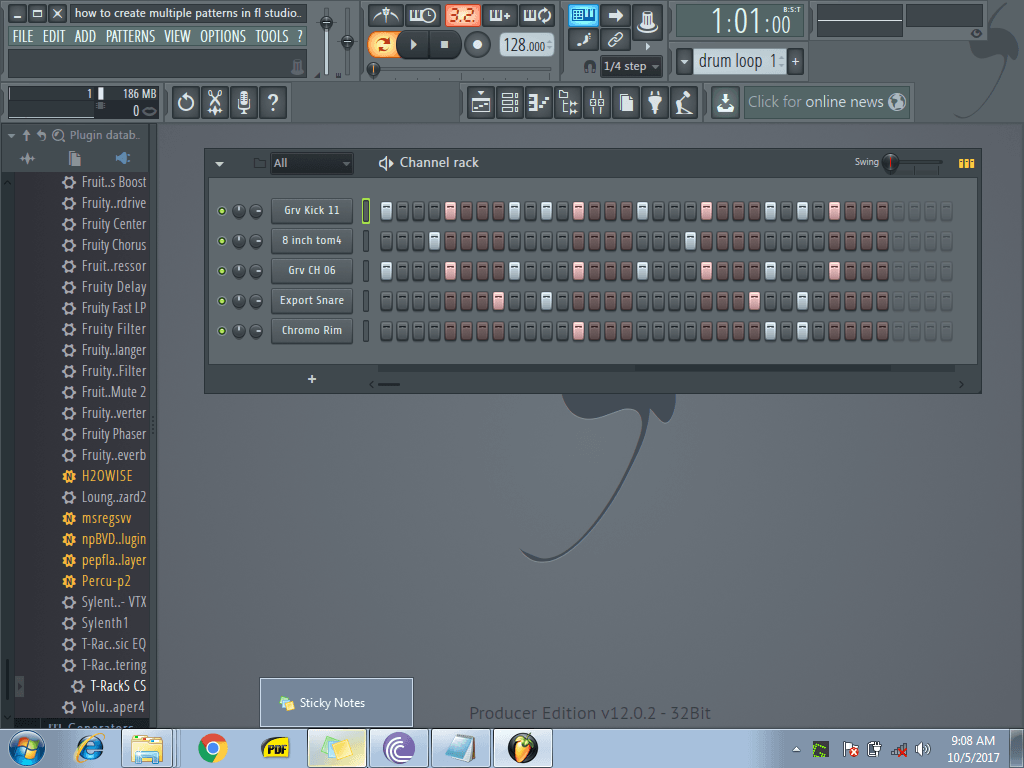Open the plugin picker plug icon
Screen dimensions: 1024x768
[655, 102]
